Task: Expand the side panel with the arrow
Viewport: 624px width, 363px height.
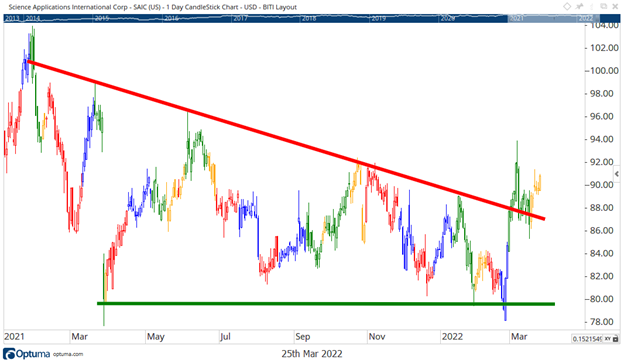Action: click(x=617, y=174)
